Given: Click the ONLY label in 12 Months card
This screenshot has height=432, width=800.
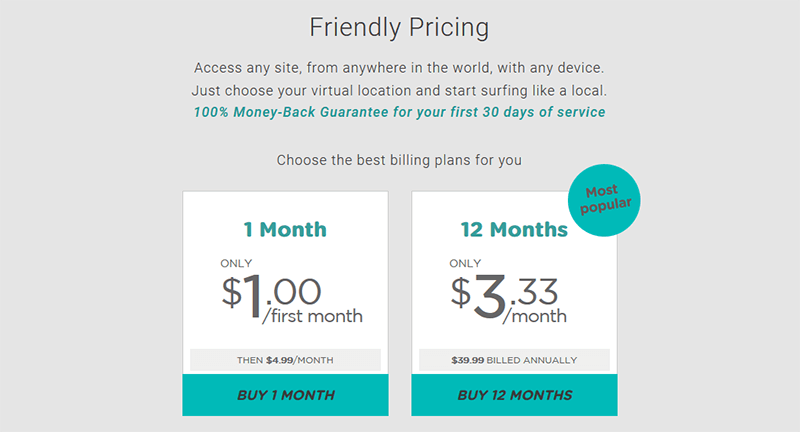Looking at the screenshot, I should [x=465, y=263].
